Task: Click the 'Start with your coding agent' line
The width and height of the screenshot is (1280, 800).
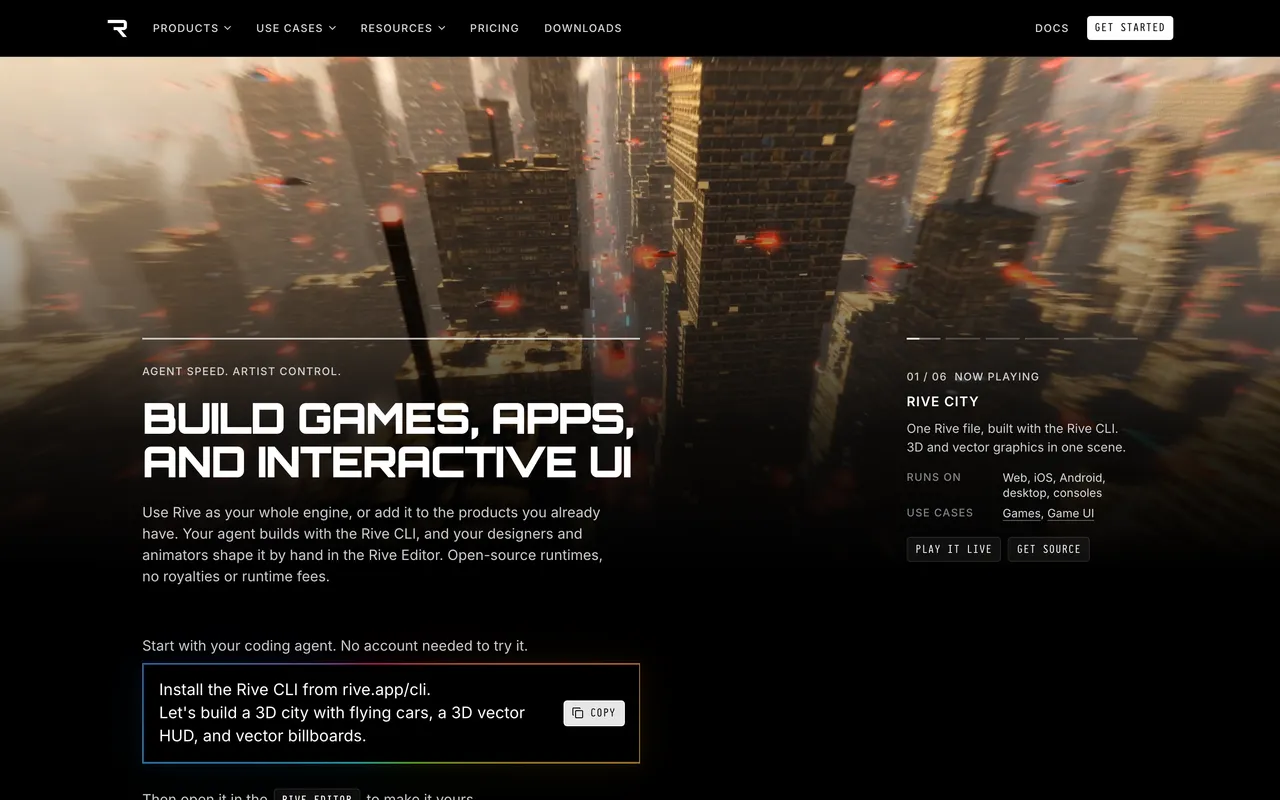Action: coord(335,646)
